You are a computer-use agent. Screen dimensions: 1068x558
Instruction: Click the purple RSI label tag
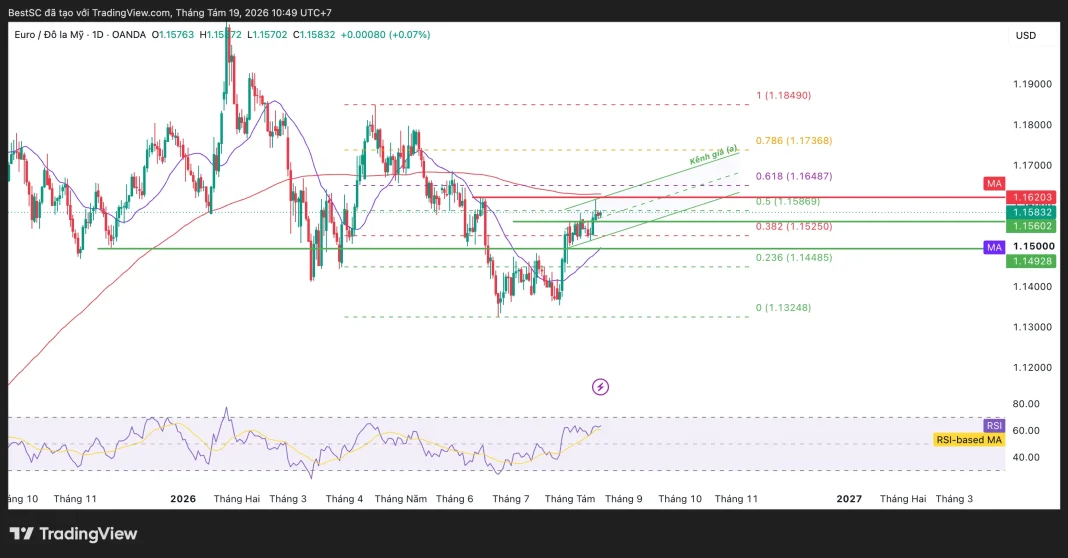click(994, 426)
